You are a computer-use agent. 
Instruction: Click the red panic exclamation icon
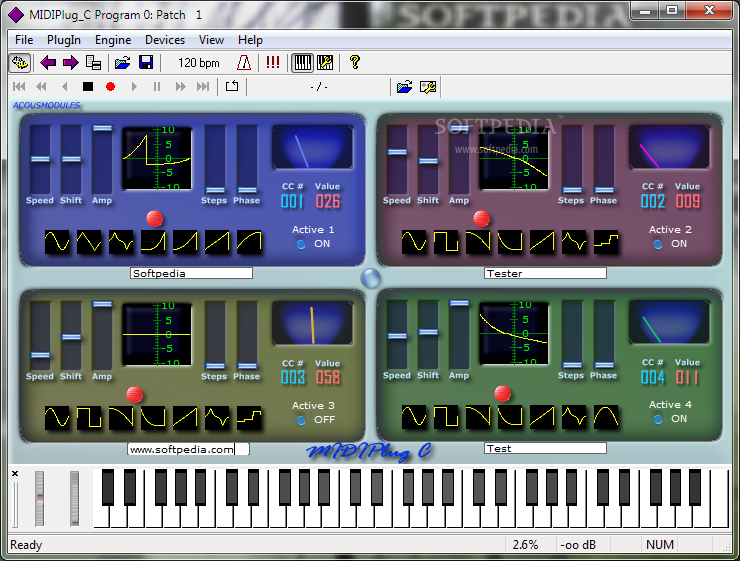[273, 62]
